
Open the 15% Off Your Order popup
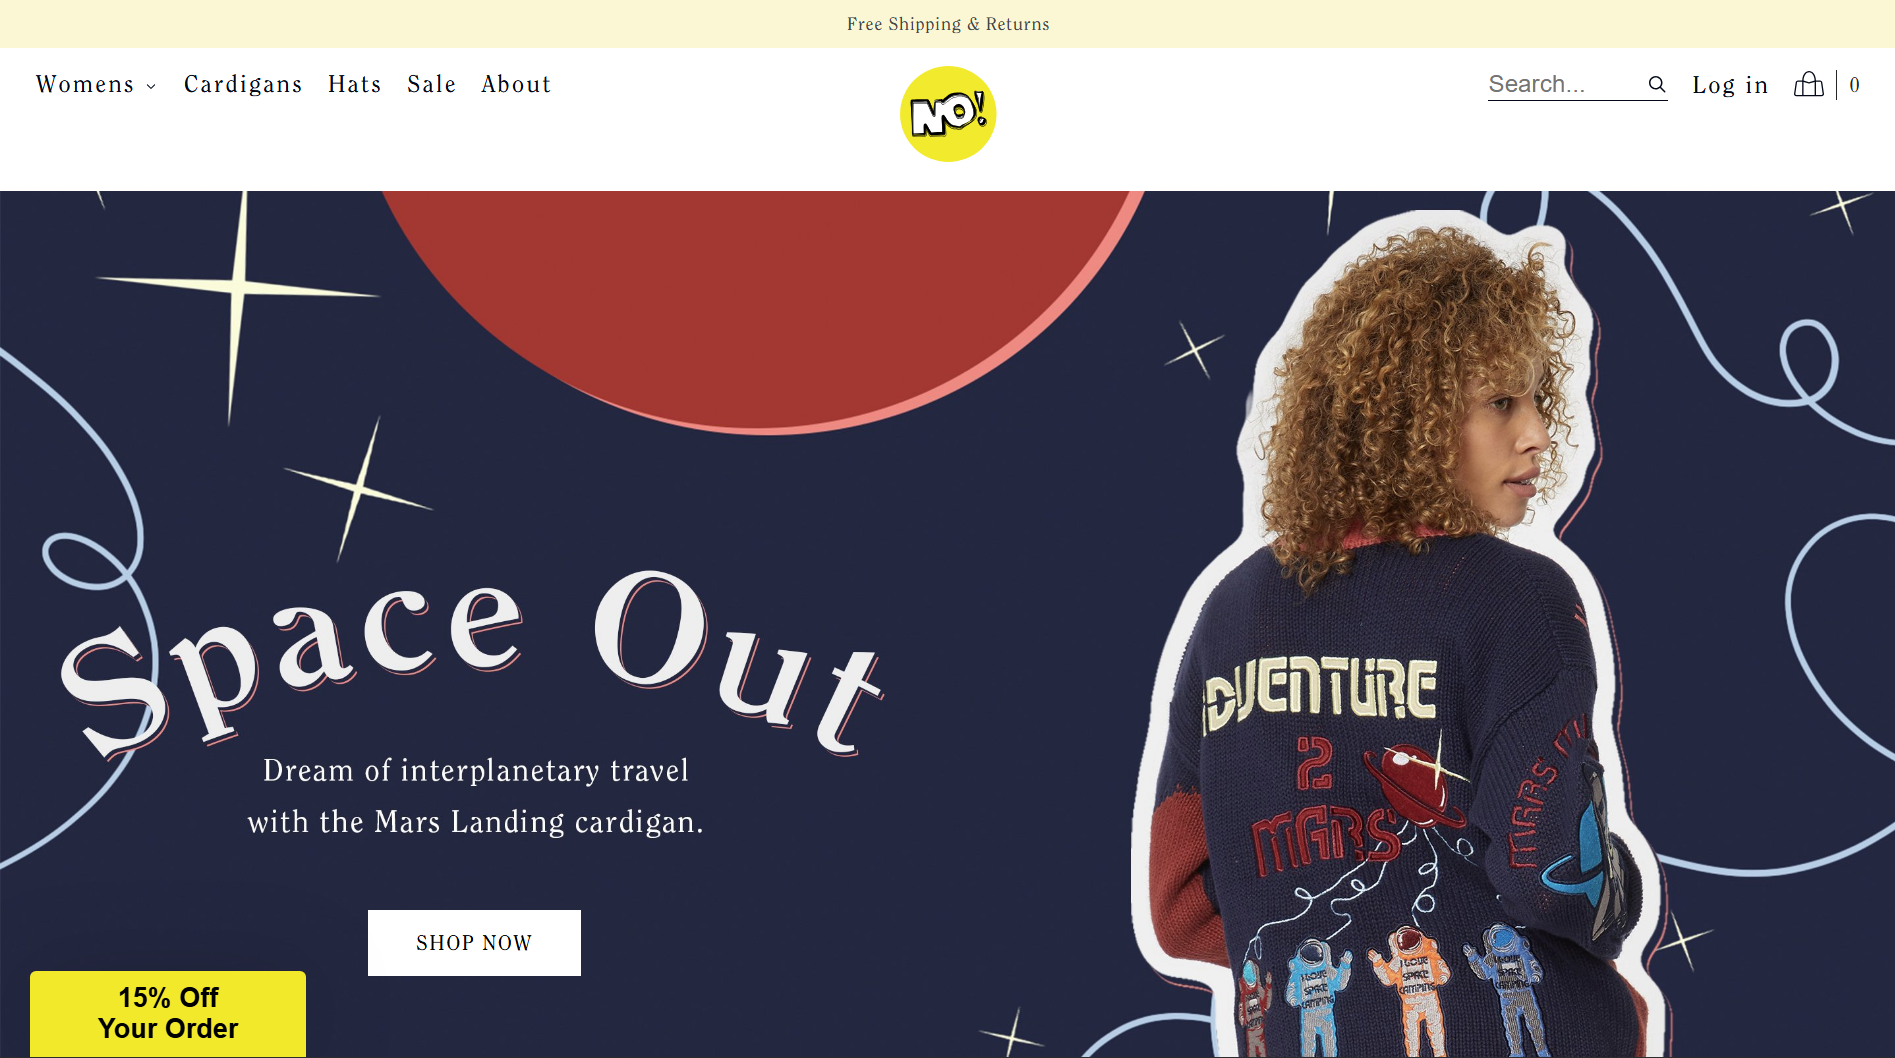click(168, 1013)
